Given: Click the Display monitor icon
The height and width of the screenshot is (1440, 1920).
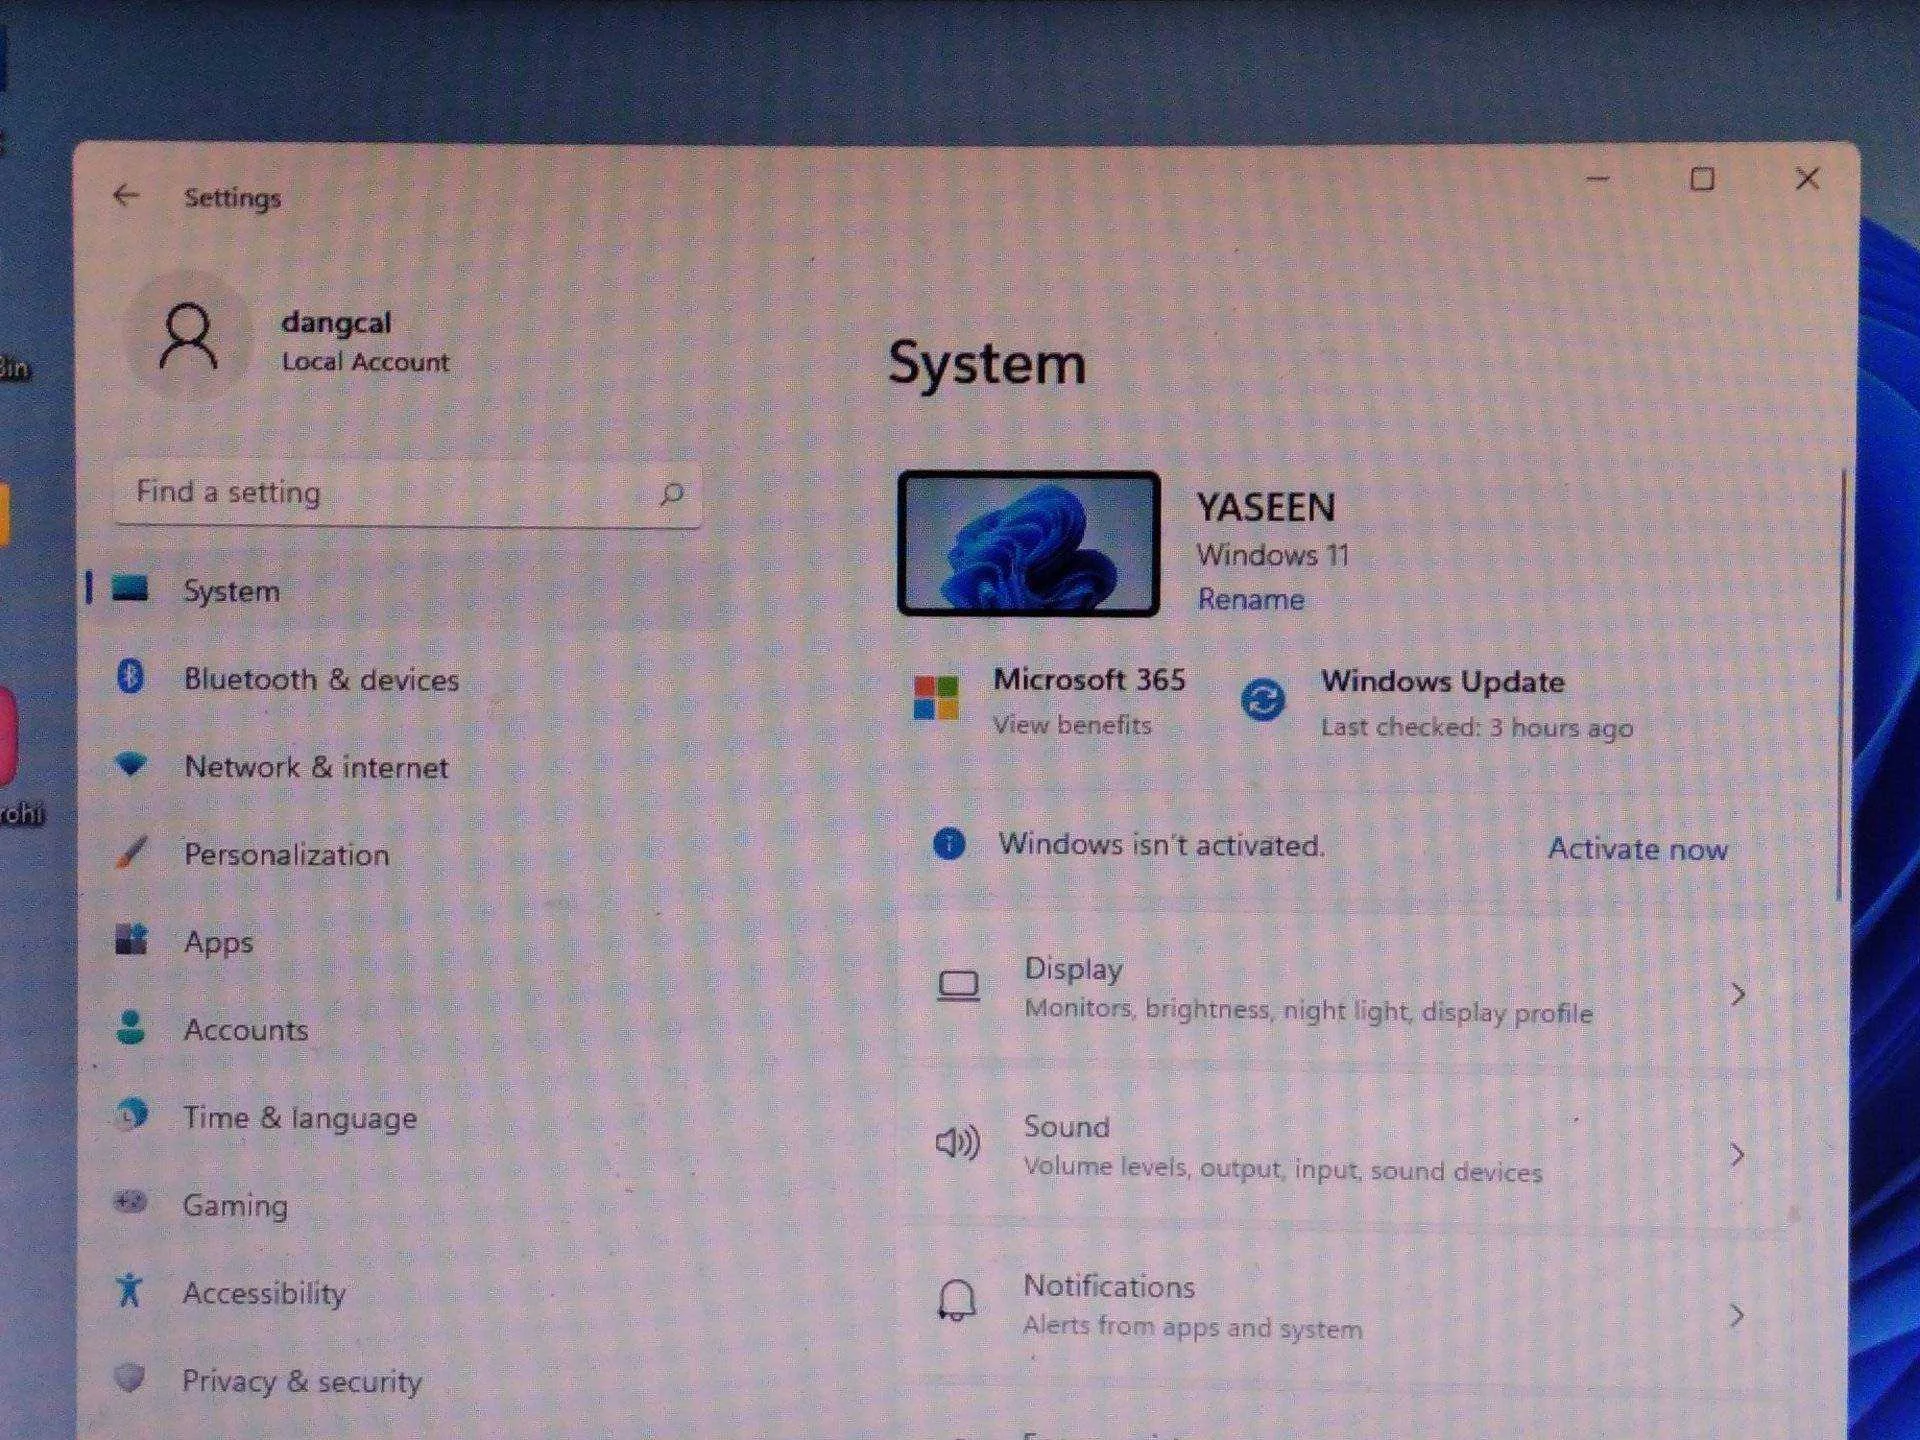Looking at the screenshot, I should pos(958,986).
